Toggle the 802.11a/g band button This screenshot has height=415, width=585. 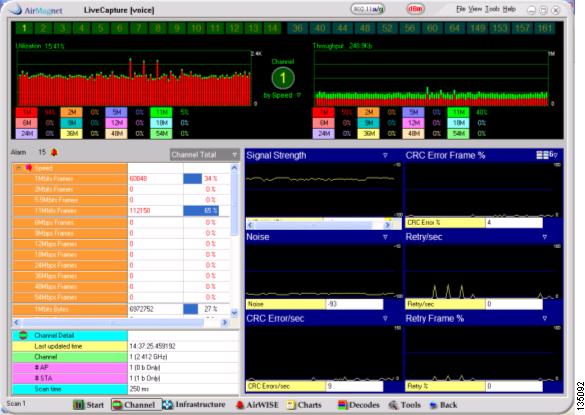click(x=368, y=9)
